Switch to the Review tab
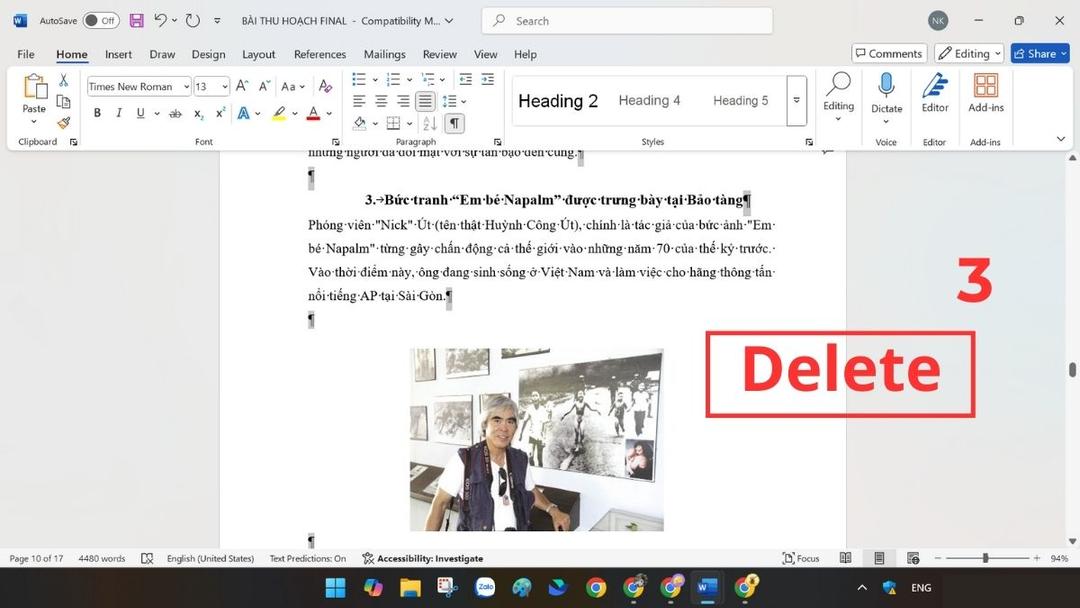The height and width of the screenshot is (608, 1080). [x=438, y=54]
